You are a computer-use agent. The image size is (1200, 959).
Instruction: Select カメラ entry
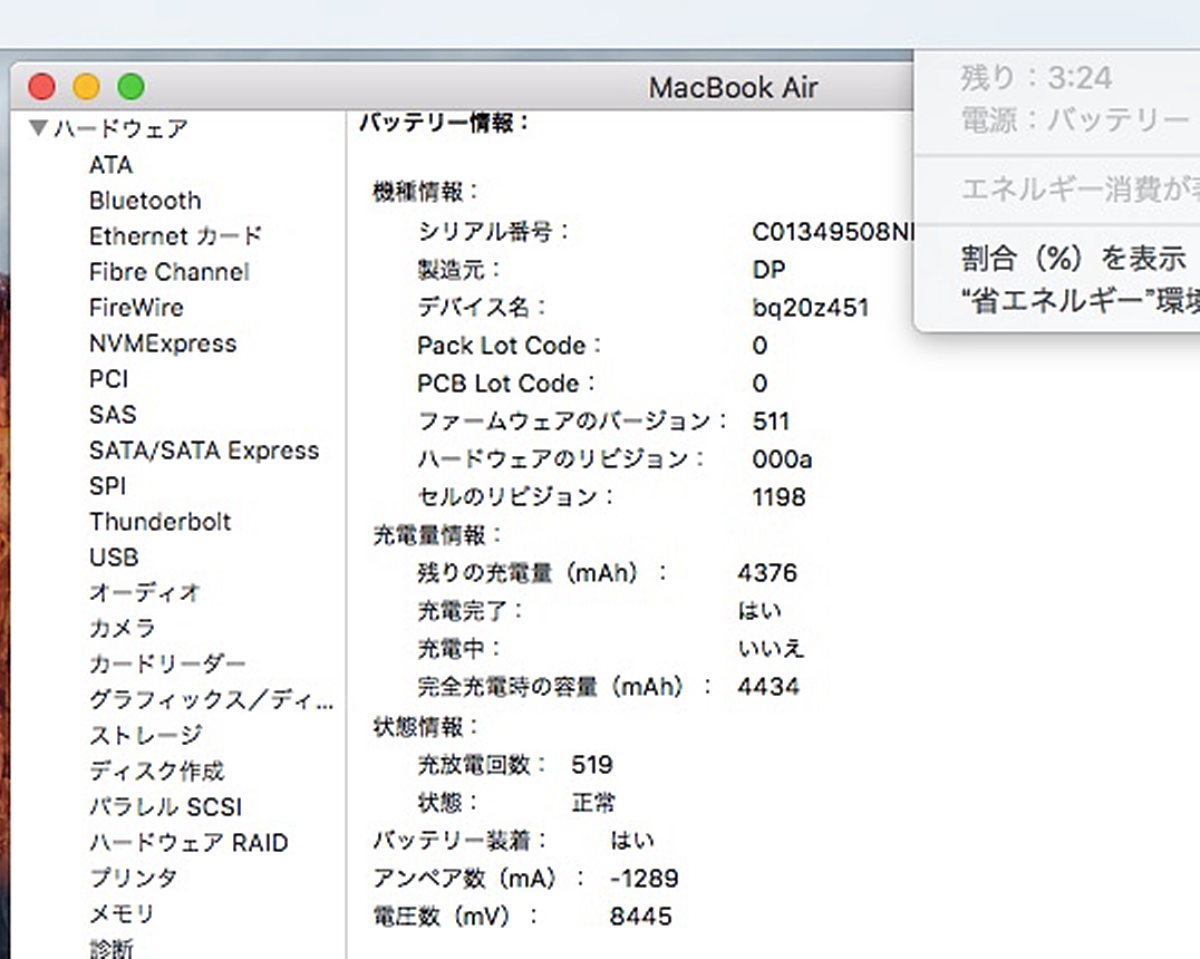point(122,629)
